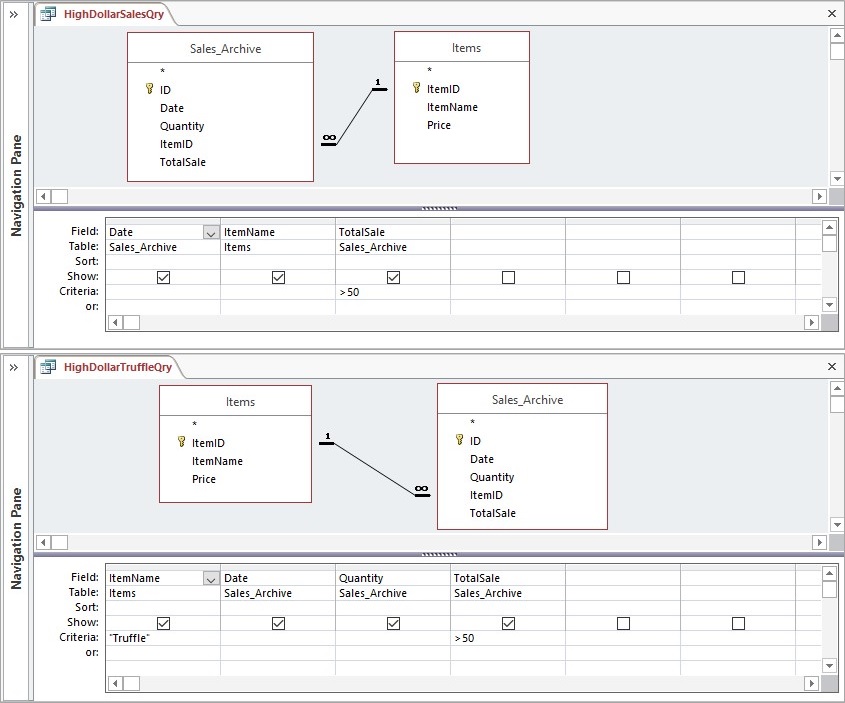Expand the bottom Navigation Pane shutter arrows
This screenshot has width=845, height=703.
(x=14, y=367)
